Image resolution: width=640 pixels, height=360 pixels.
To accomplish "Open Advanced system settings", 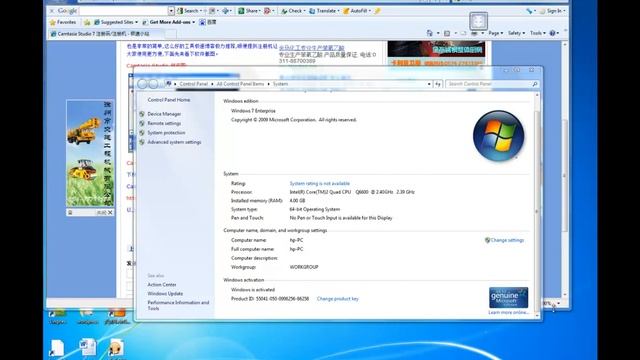I will pos(174,142).
